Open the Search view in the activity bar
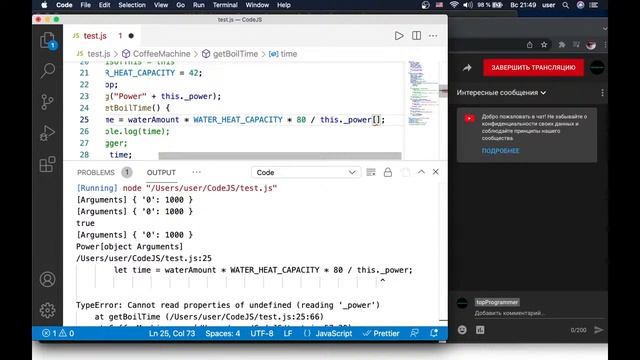The image size is (640, 360). [x=47, y=71]
